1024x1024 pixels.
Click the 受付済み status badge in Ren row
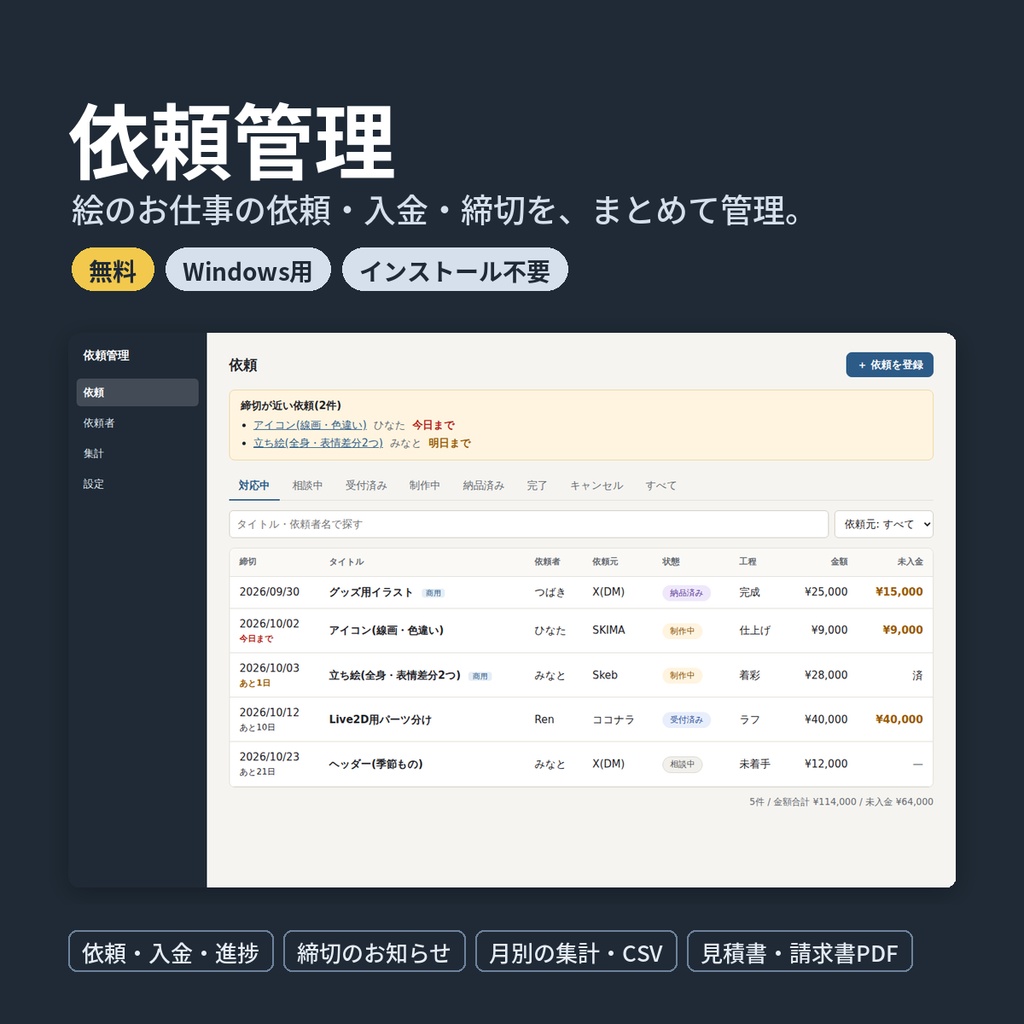click(x=686, y=720)
